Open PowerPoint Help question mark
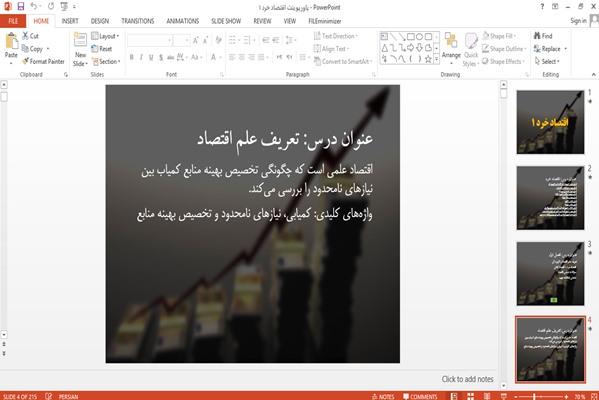This screenshot has height=400, width=599. pos(542,6)
